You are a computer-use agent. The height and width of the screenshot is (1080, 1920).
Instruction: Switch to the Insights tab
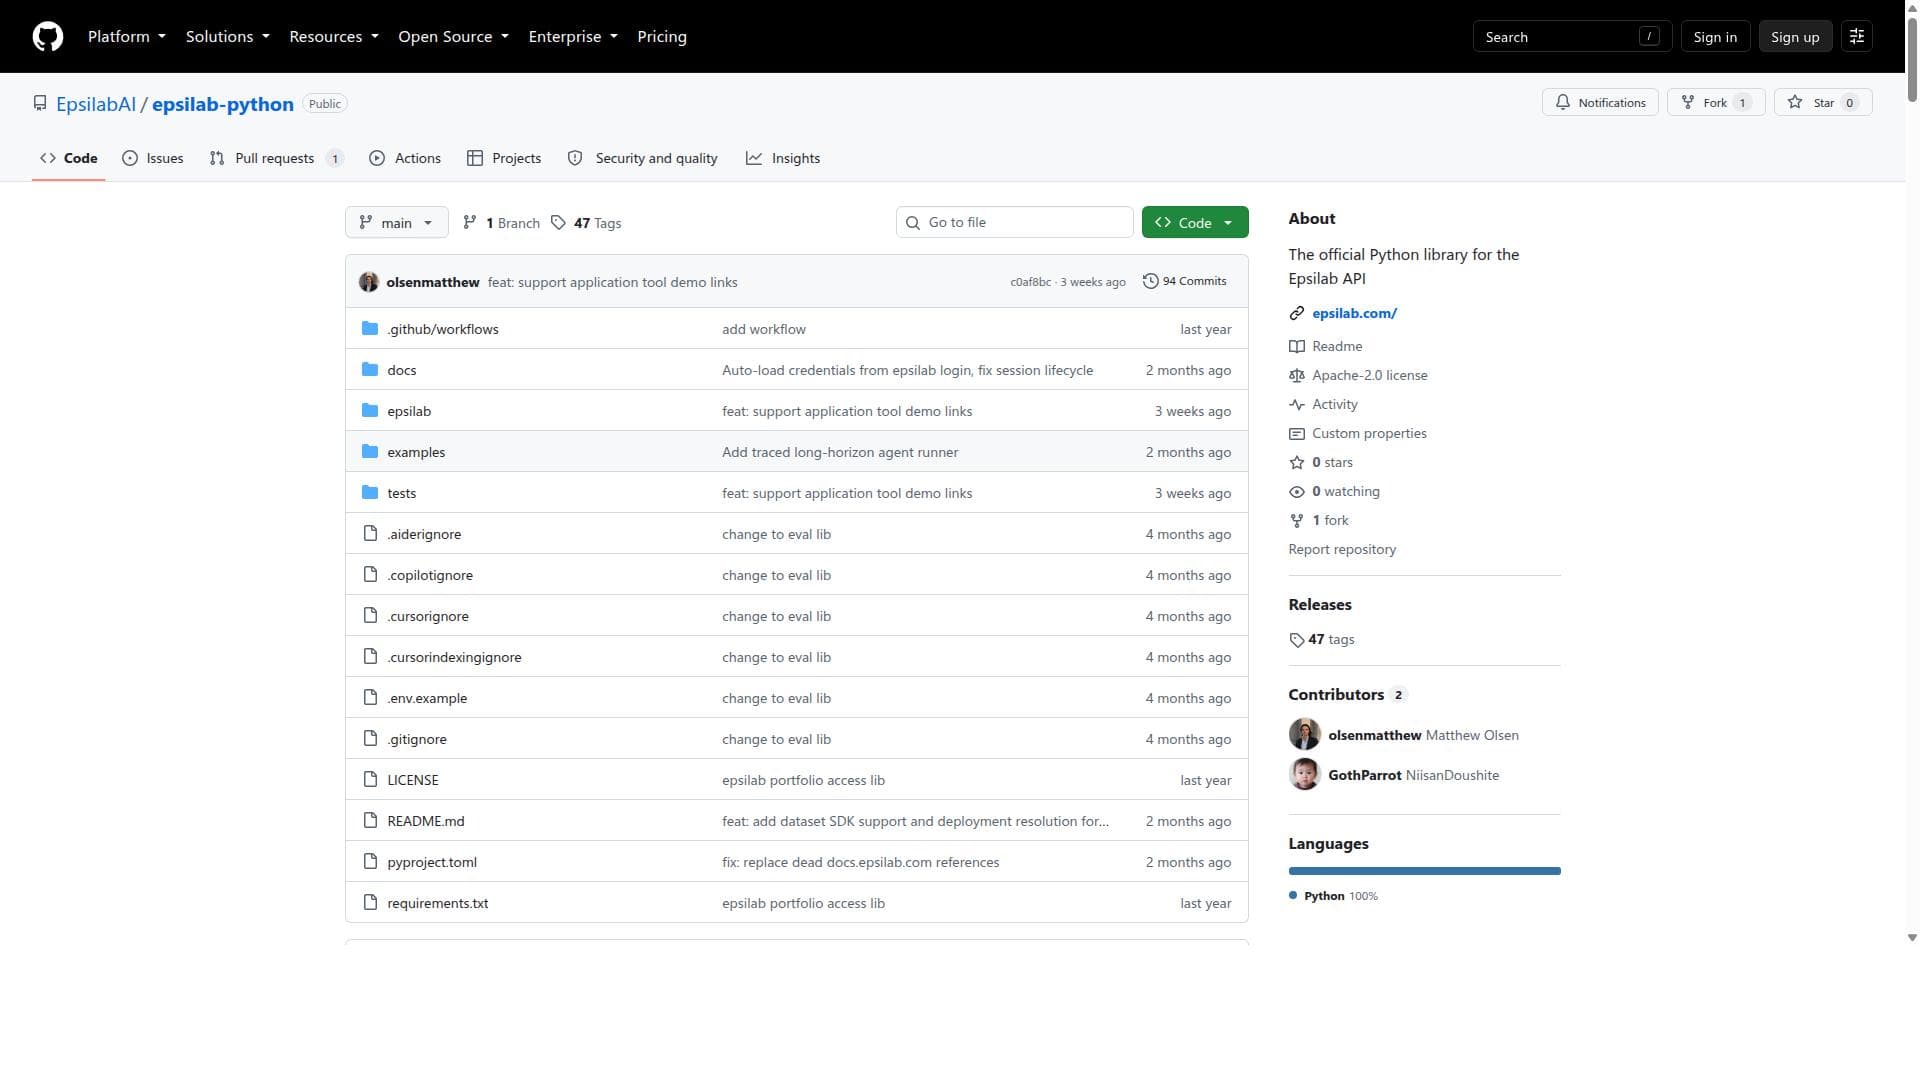click(x=783, y=159)
